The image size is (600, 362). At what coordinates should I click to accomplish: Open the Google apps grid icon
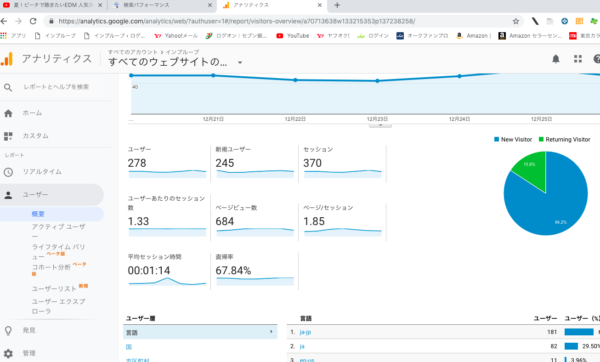(578, 59)
